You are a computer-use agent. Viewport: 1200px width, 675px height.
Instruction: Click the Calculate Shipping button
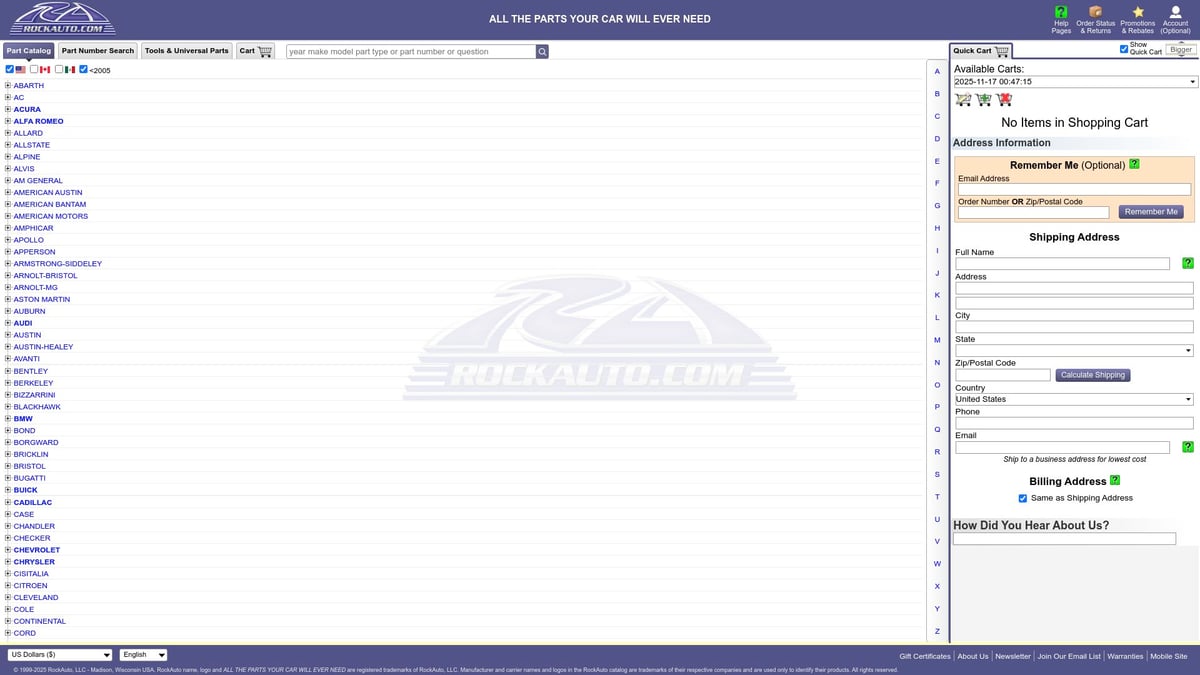(x=1093, y=375)
